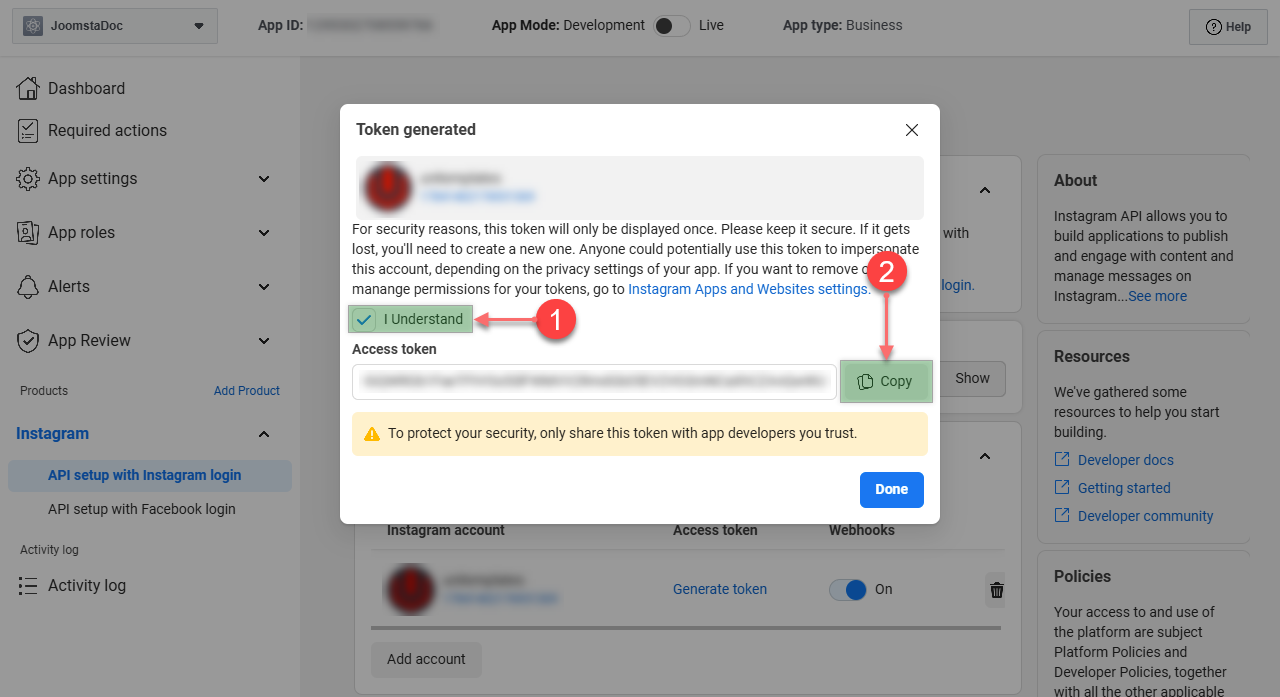Screen dimensions: 1280x697
Task: Click the App roles badge icon
Action: pyautogui.click(x=28, y=232)
